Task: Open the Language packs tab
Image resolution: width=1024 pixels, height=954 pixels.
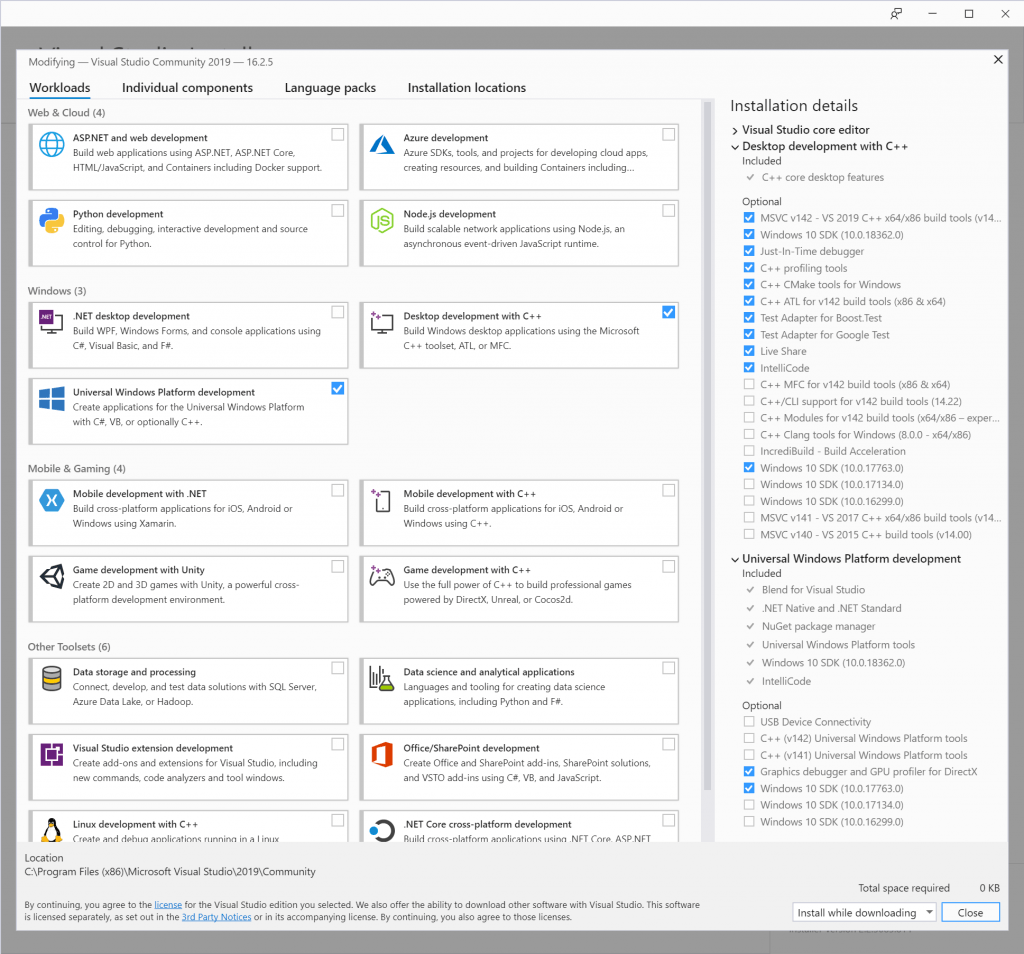Action: pyautogui.click(x=330, y=88)
